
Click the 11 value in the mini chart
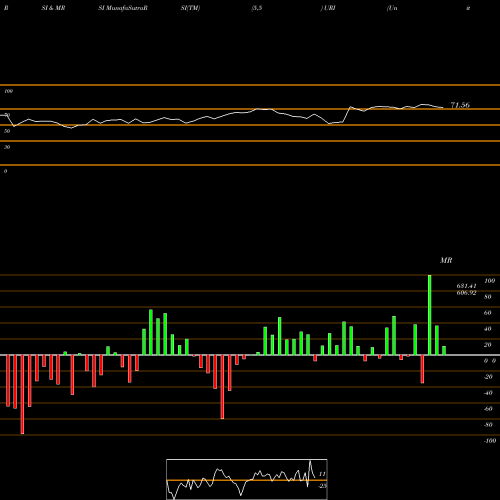pyautogui.click(x=322, y=474)
